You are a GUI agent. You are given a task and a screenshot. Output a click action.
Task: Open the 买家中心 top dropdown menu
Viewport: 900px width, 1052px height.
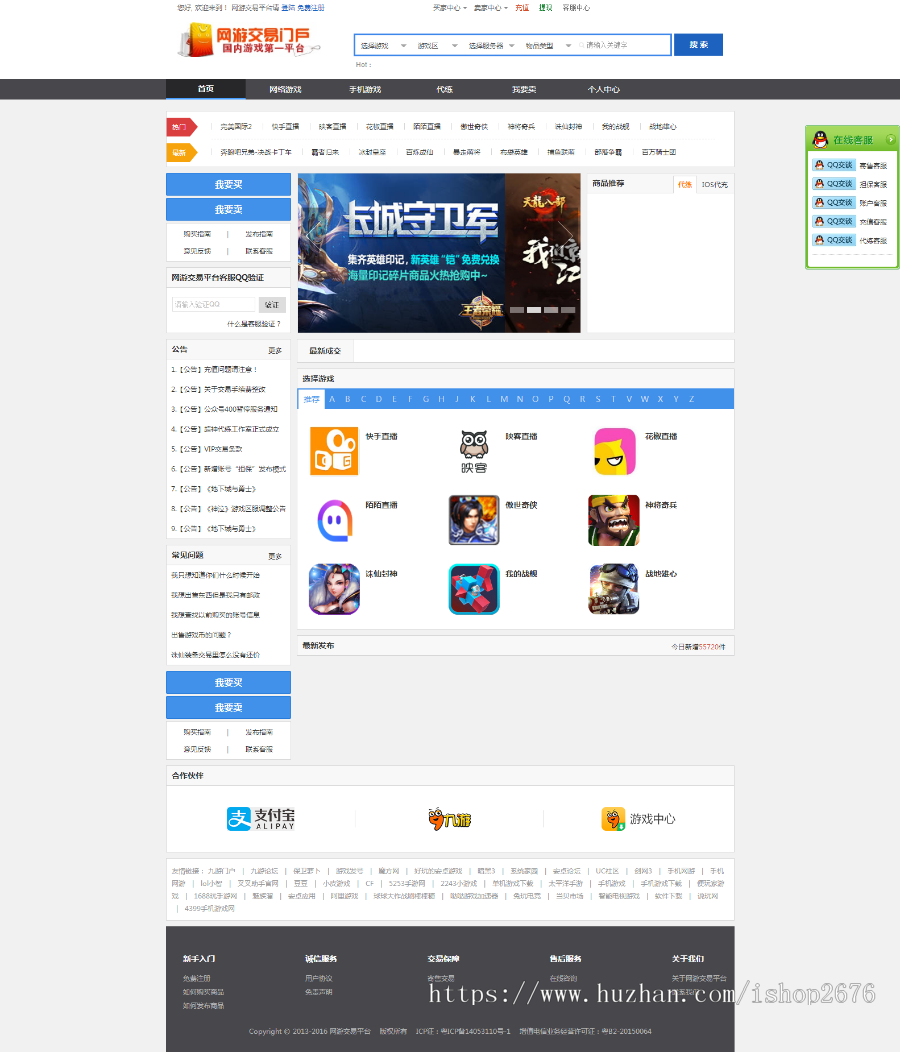[x=450, y=8]
